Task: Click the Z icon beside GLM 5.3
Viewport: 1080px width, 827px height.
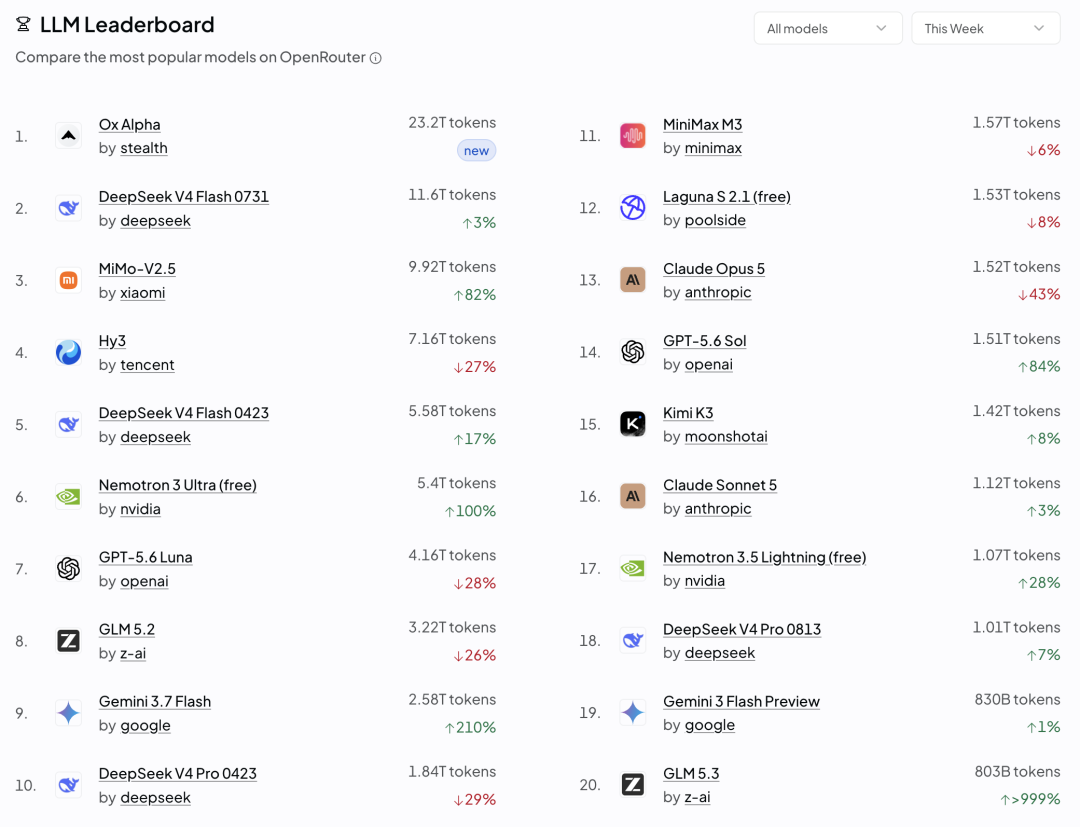Action: pos(632,784)
